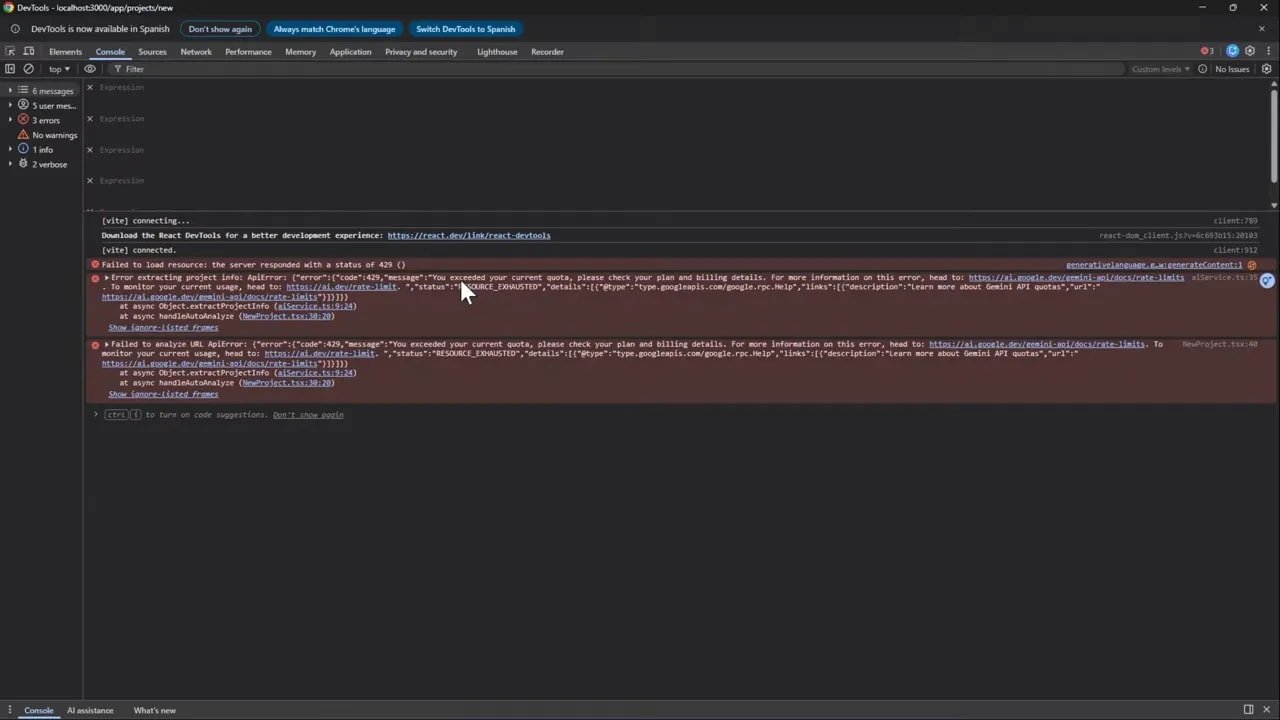
Task: Click Switch DevTools to Spanish
Action: tap(465, 28)
